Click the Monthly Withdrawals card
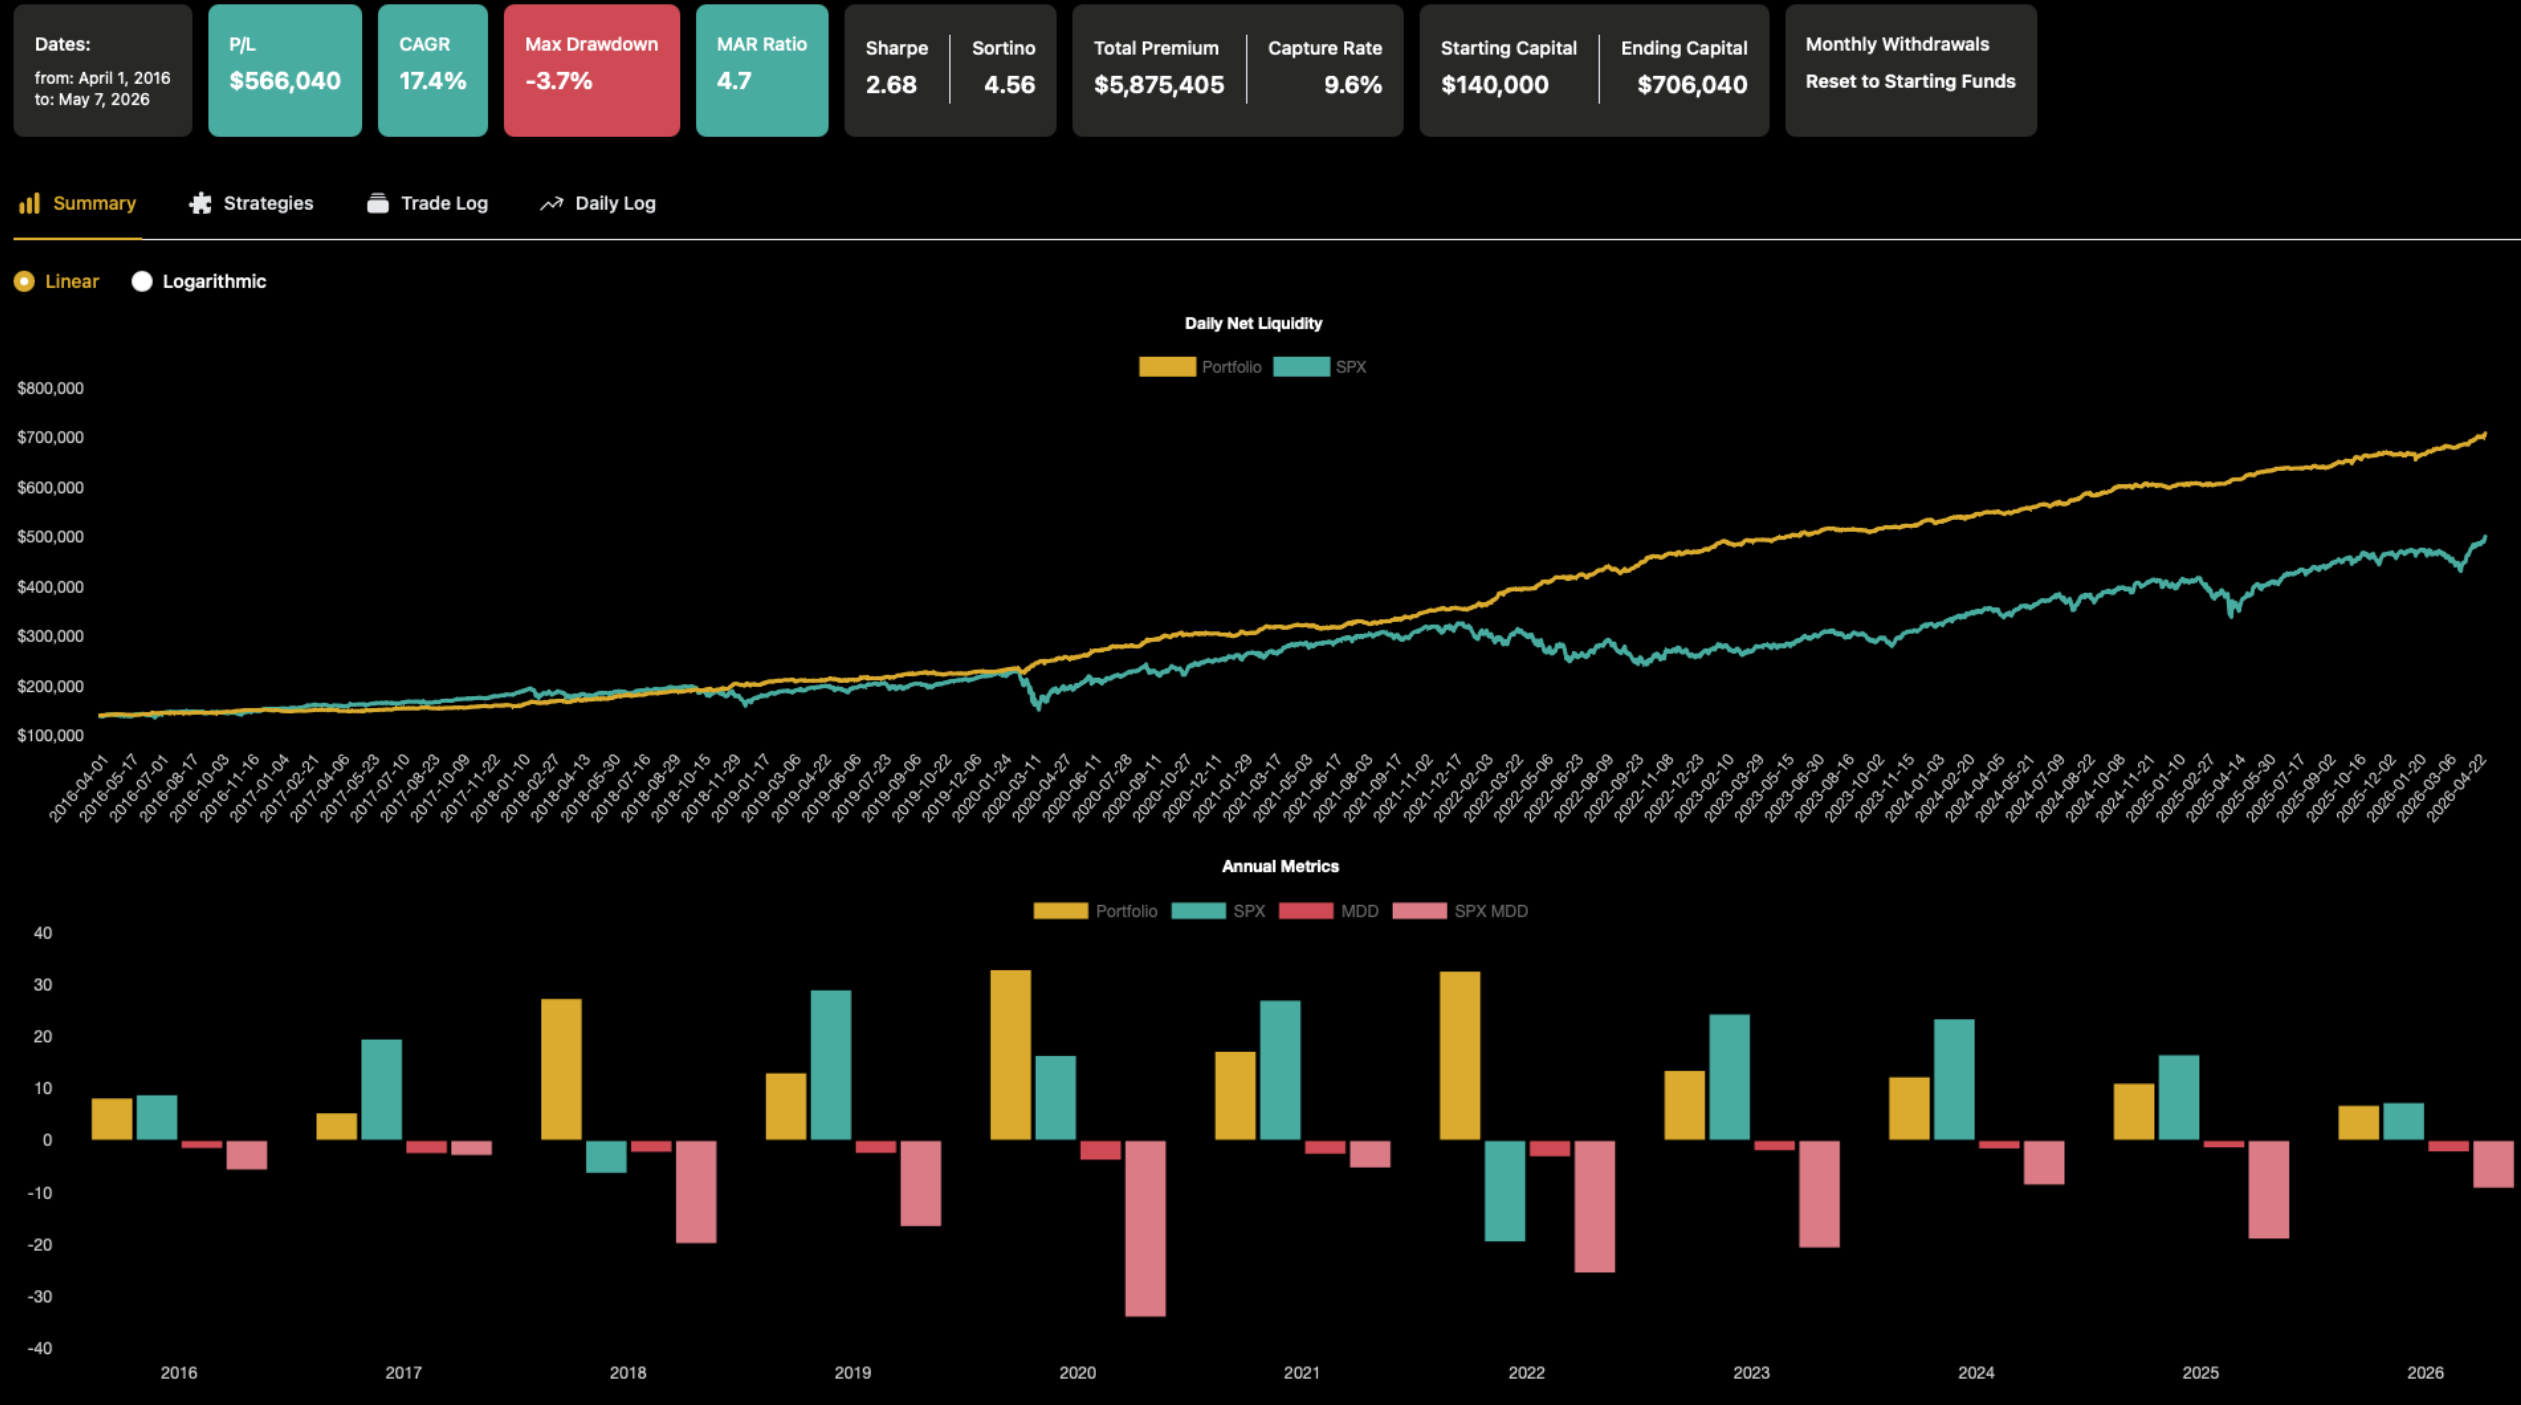This screenshot has height=1405, width=2521. 1911,70
